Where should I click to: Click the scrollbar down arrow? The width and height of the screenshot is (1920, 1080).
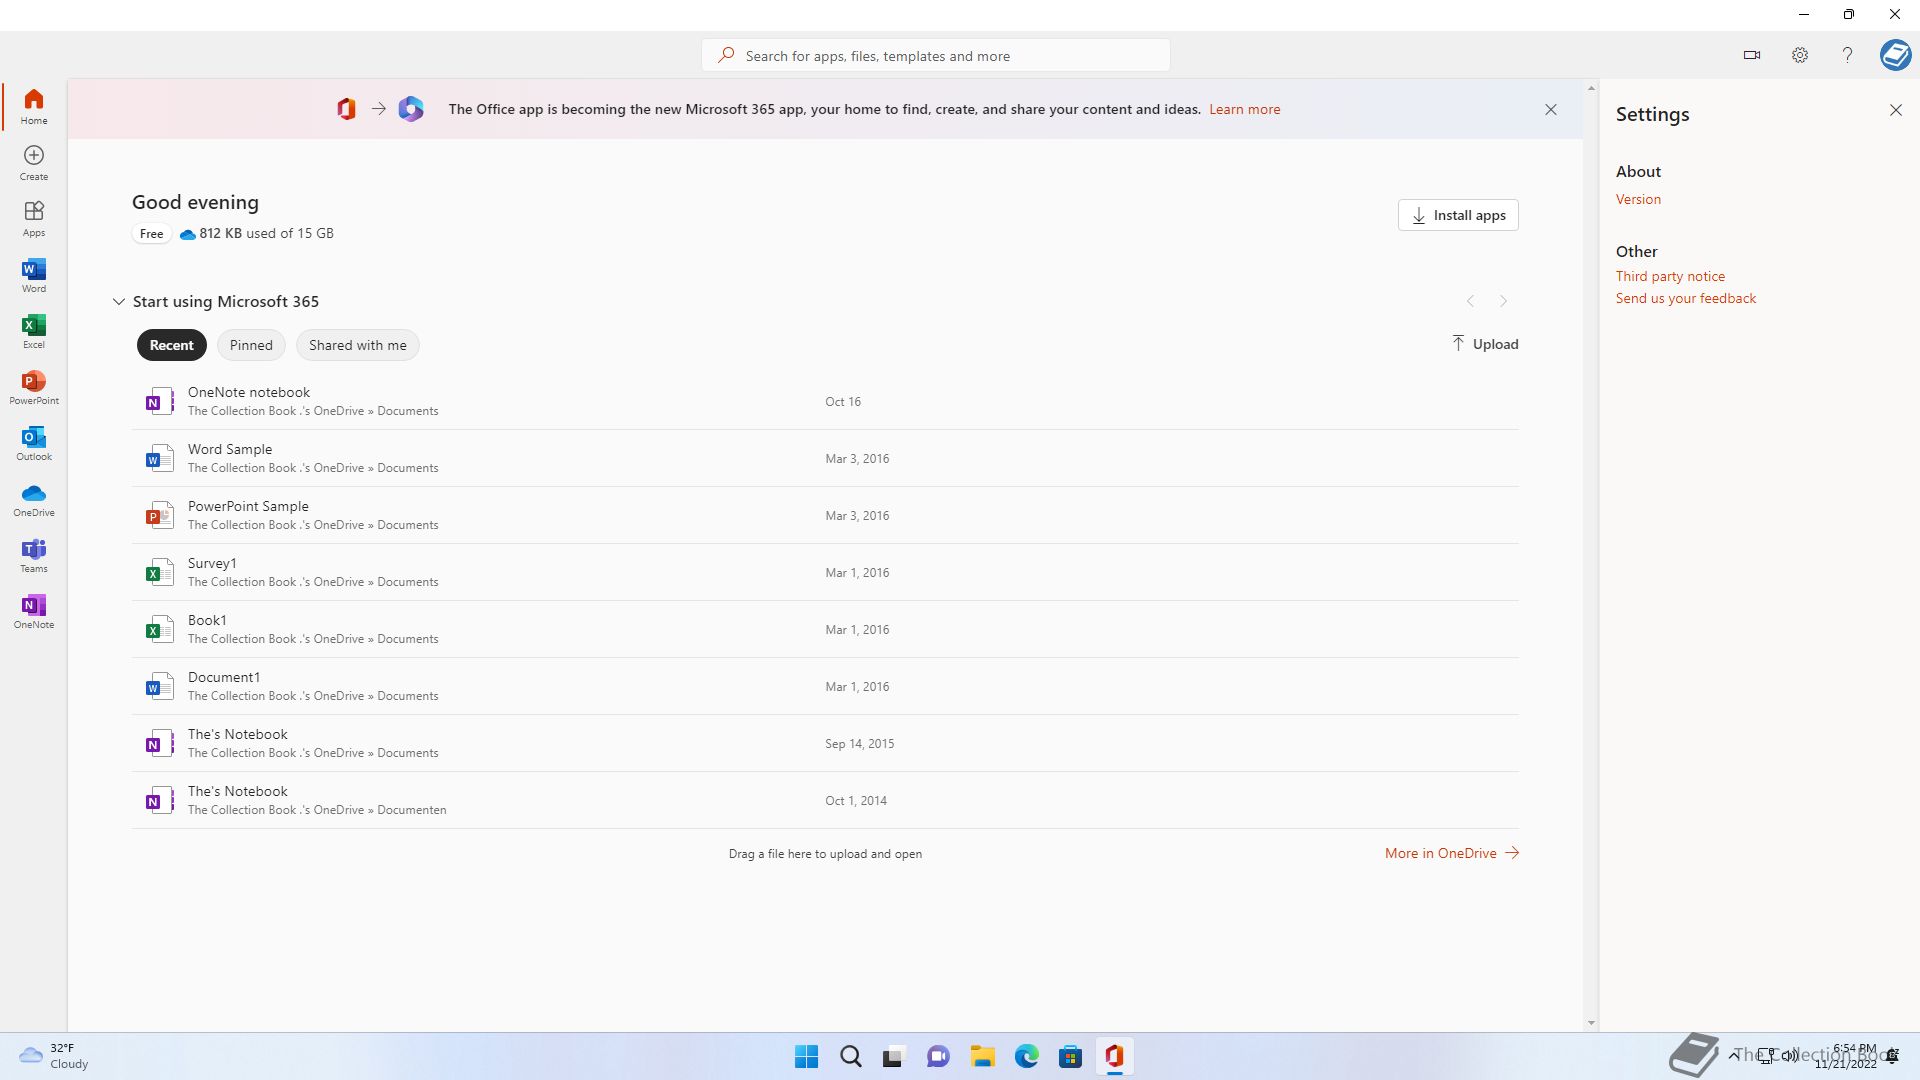(x=1591, y=1023)
